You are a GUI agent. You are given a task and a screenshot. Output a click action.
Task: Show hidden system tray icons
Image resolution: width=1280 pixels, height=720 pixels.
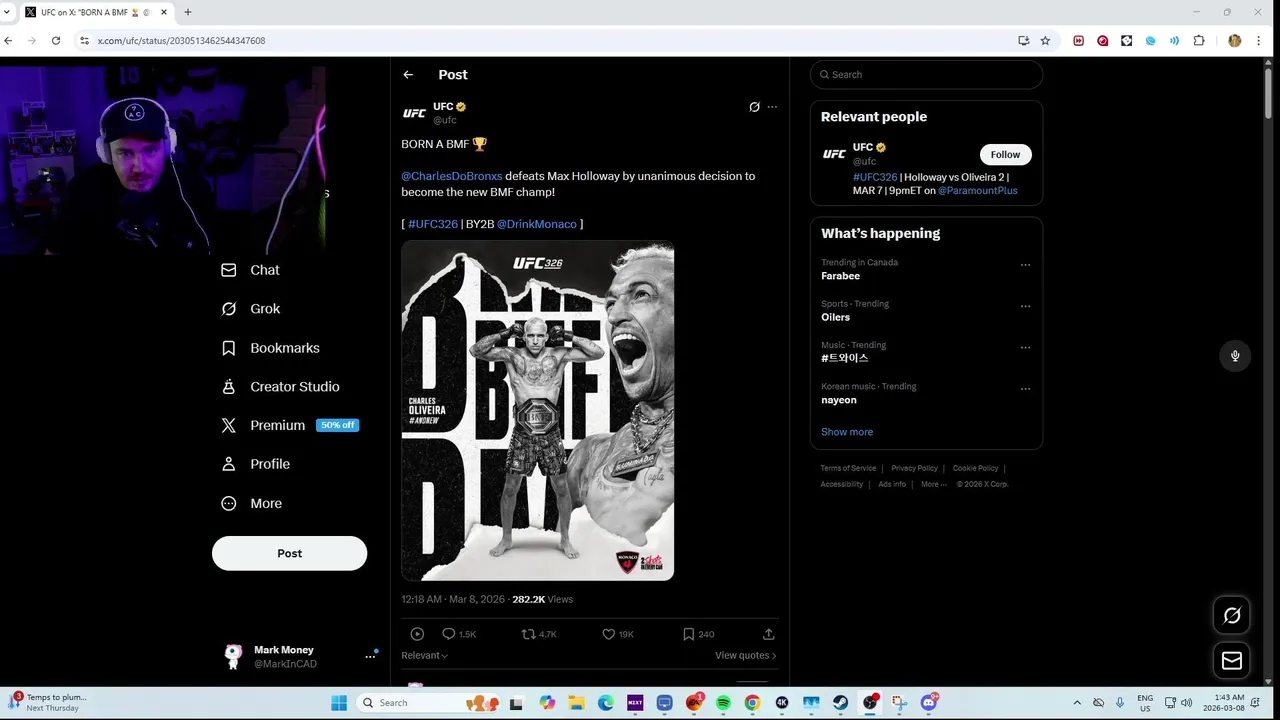click(1077, 703)
